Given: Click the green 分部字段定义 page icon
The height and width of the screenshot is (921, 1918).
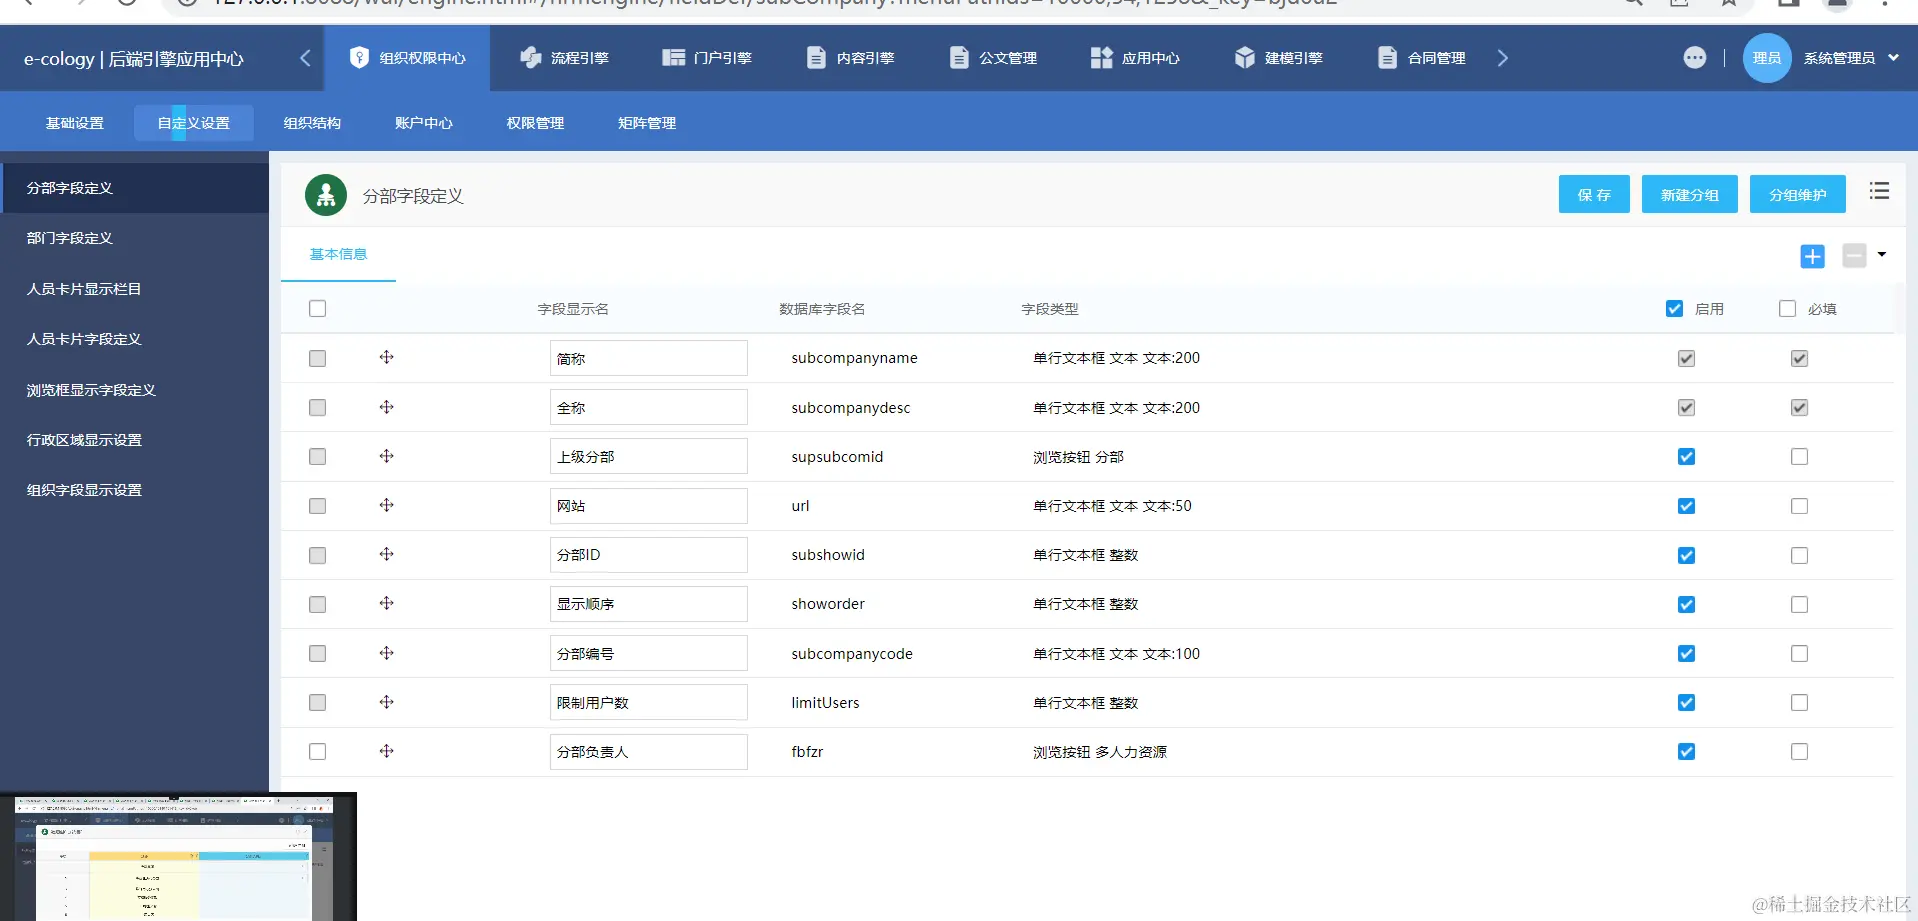Looking at the screenshot, I should (x=326, y=195).
